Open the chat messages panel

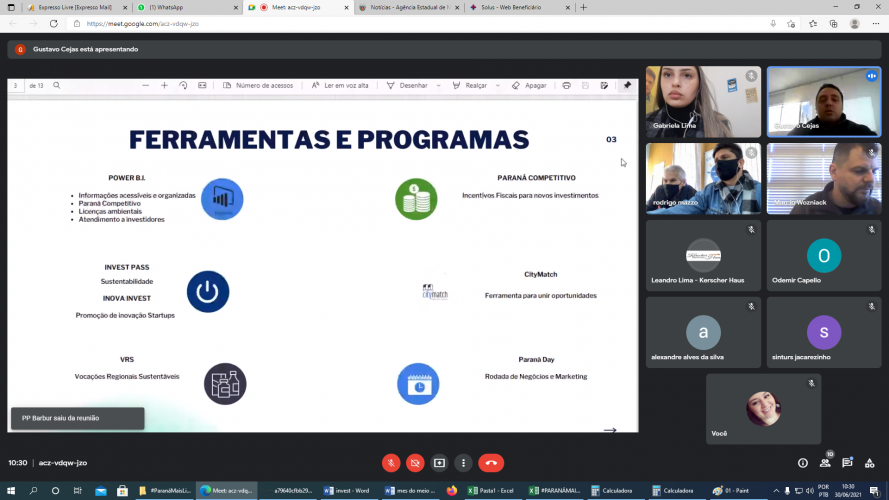pos(847,463)
